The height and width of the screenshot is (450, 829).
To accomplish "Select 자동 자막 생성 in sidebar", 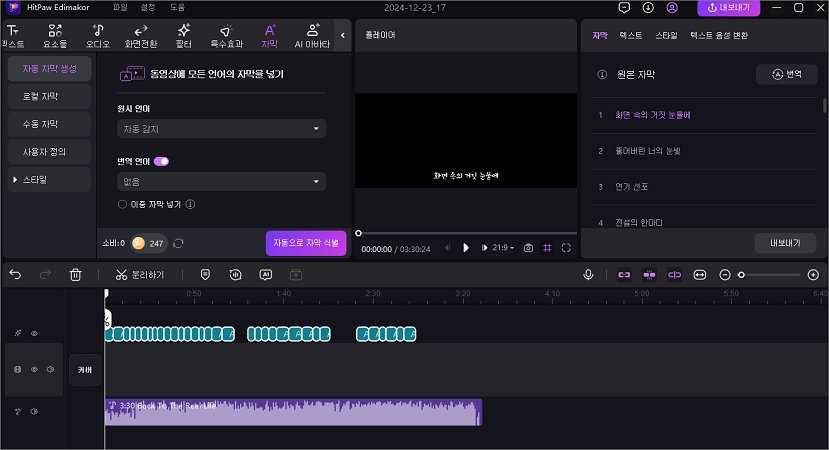I will coord(49,69).
